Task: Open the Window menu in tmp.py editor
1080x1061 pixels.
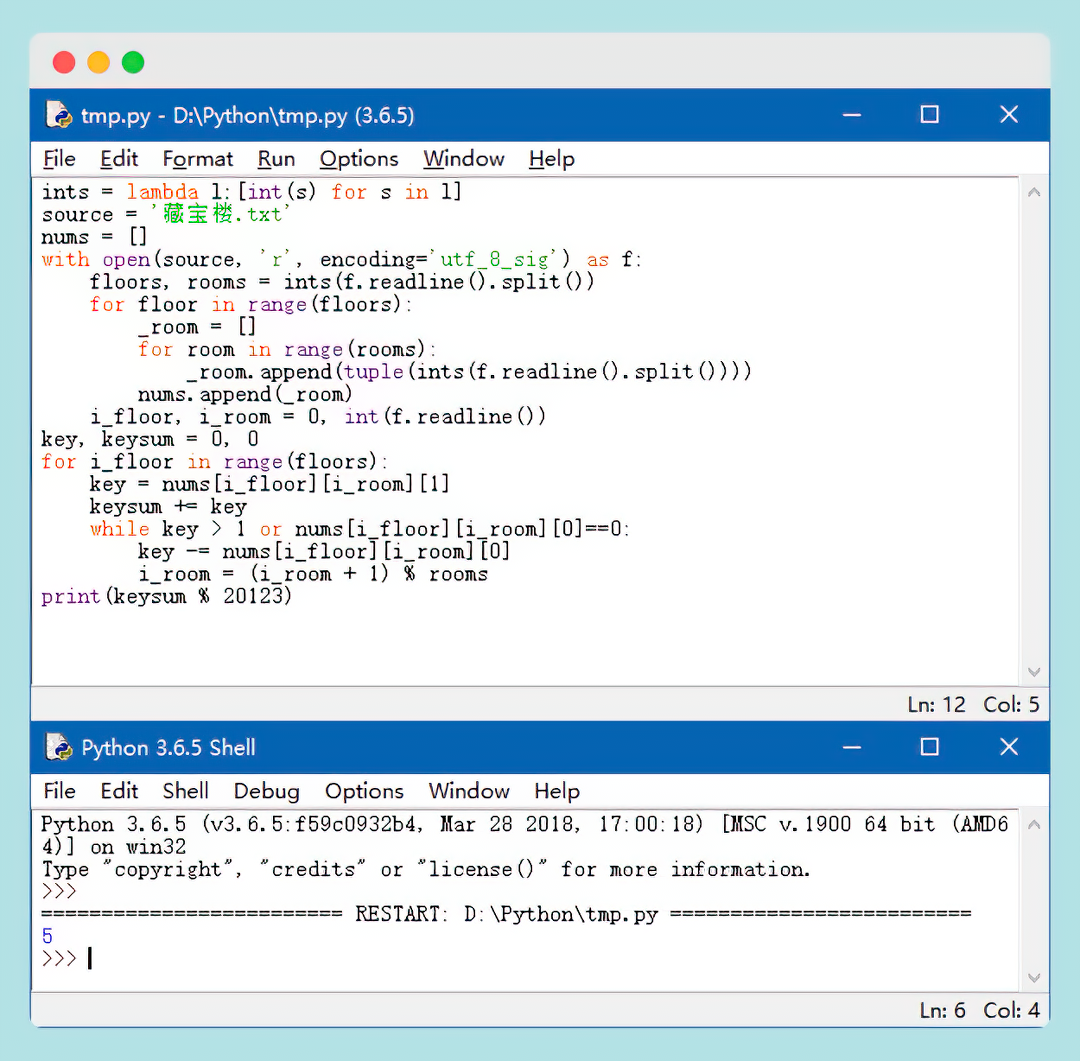Action: (x=464, y=159)
